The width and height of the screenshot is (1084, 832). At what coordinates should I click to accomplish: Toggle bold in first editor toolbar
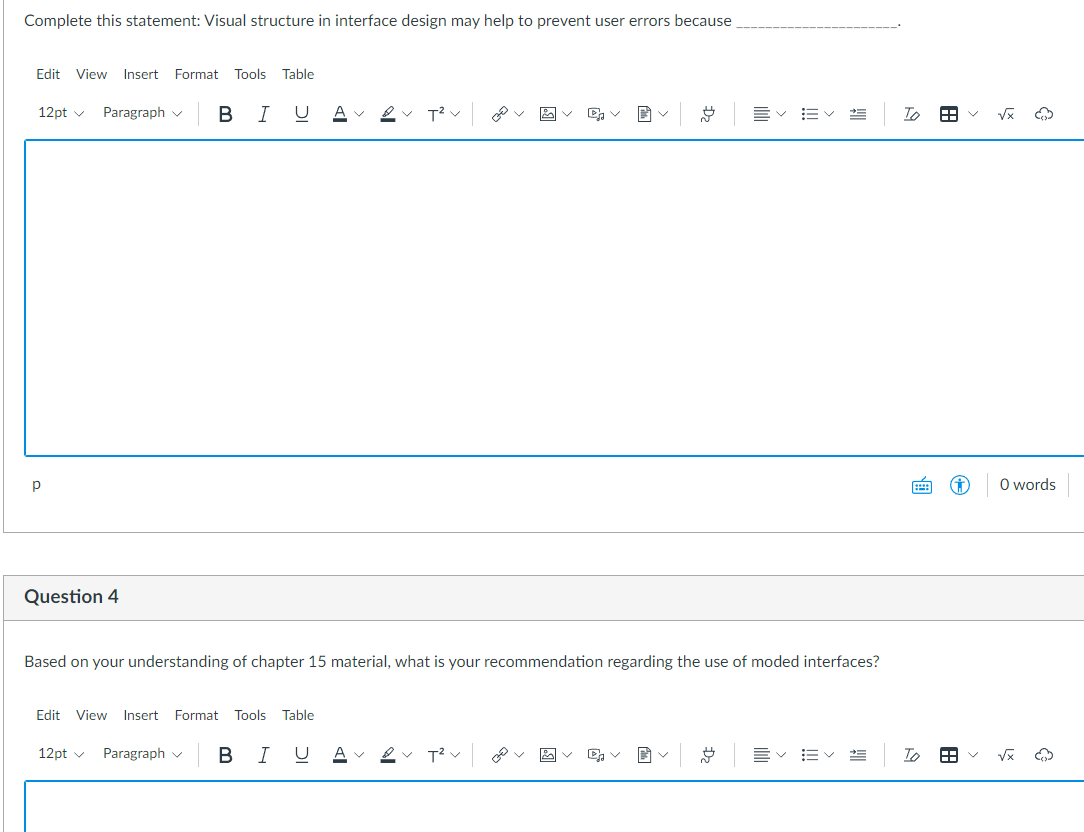click(x=225, y=114)
